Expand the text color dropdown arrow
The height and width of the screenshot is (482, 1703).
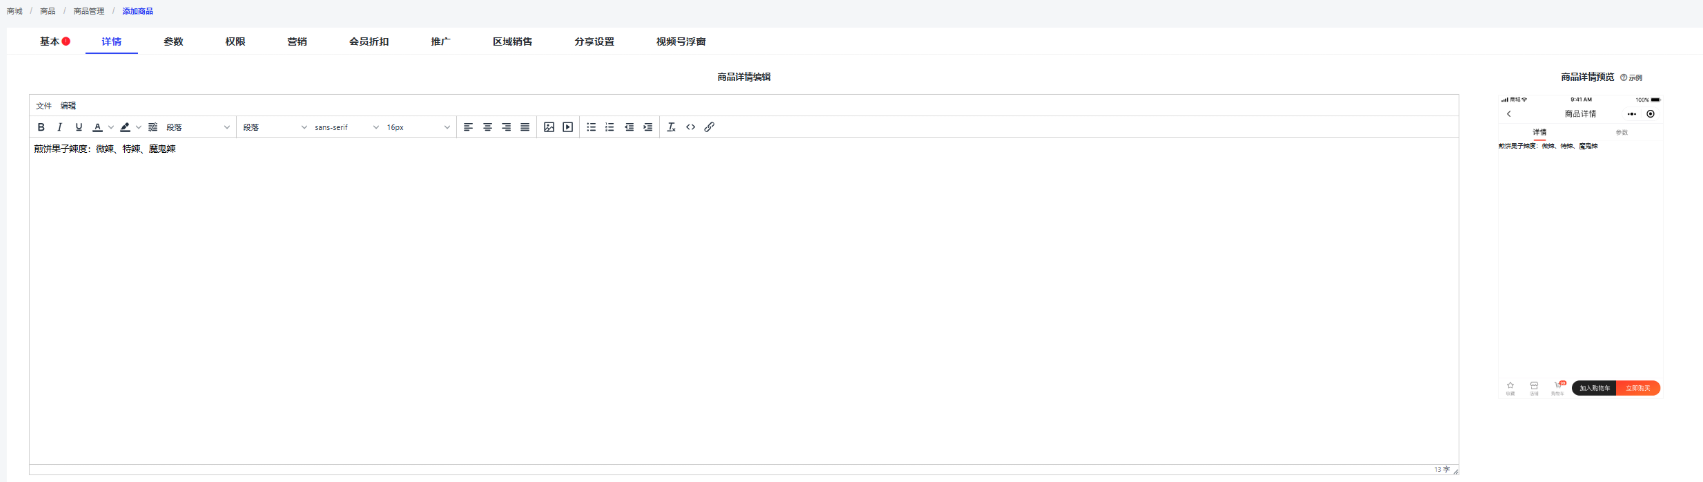click(110, 128)
